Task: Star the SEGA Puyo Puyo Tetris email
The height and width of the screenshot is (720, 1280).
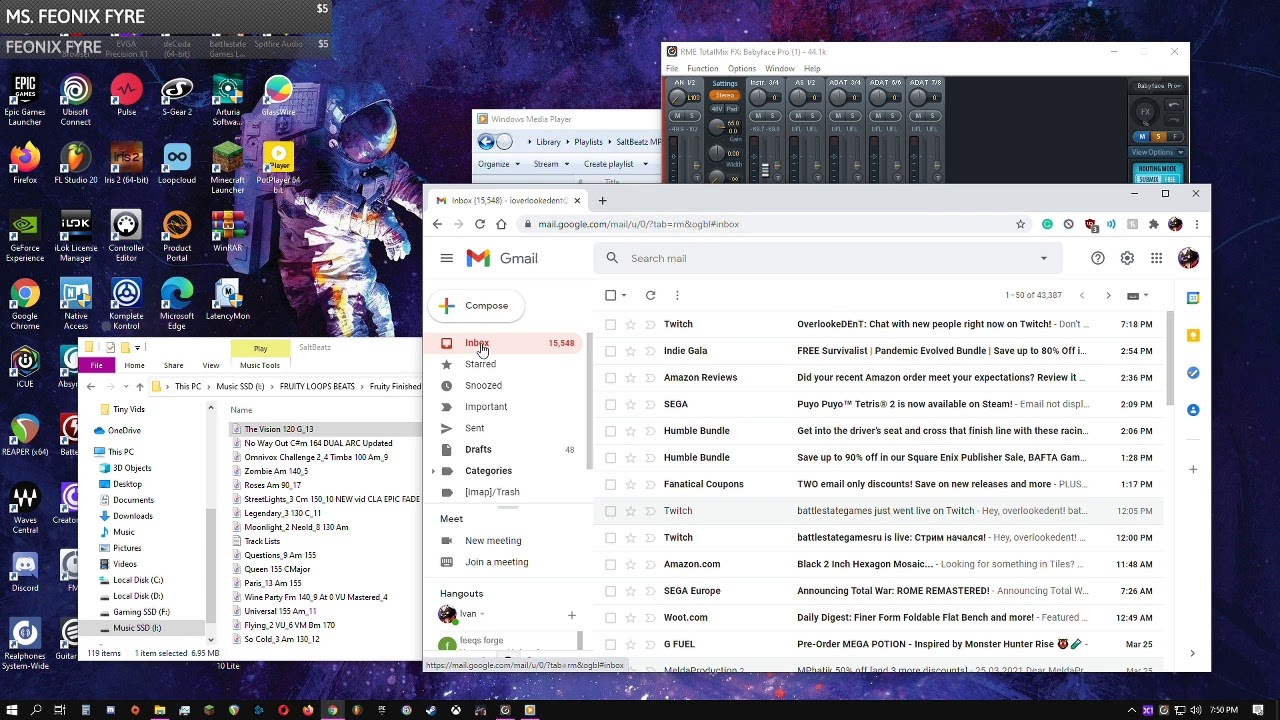Action: pos(630,404)
